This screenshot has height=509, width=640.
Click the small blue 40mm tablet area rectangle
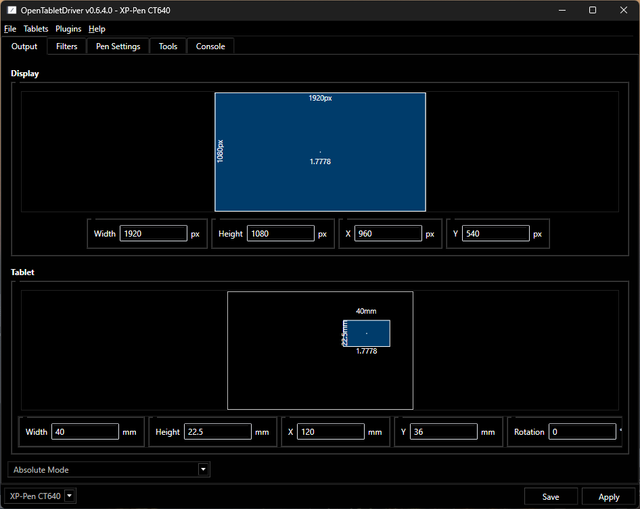[367, 333]
